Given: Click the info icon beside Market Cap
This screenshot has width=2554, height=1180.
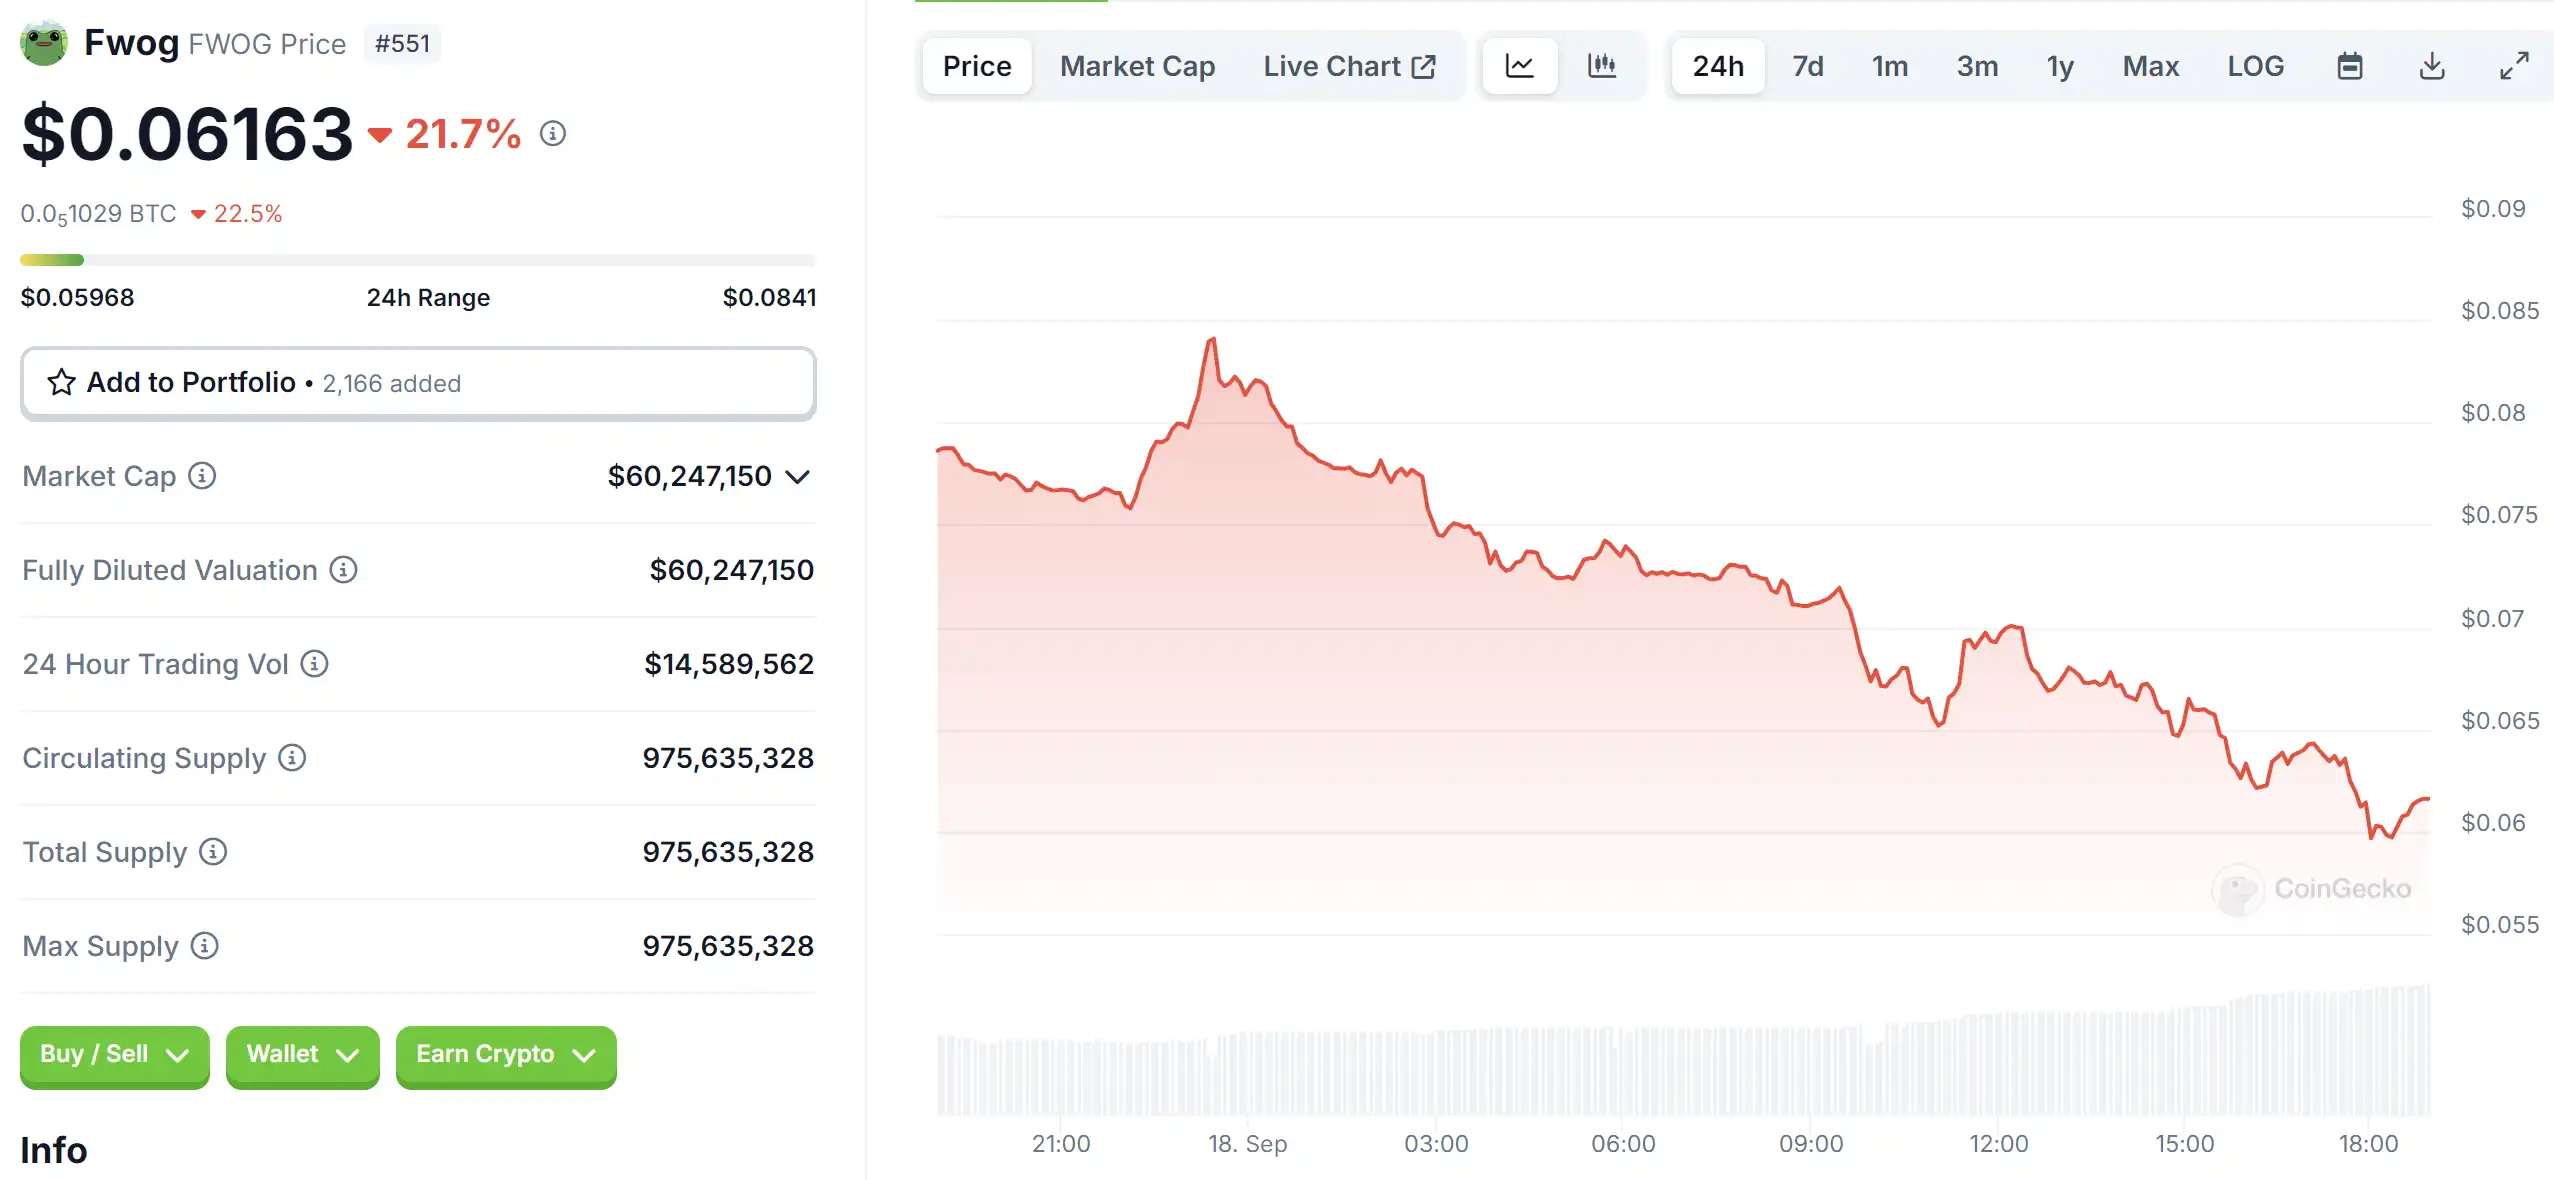Looking at the screenshot, I should tap(203, 476).
